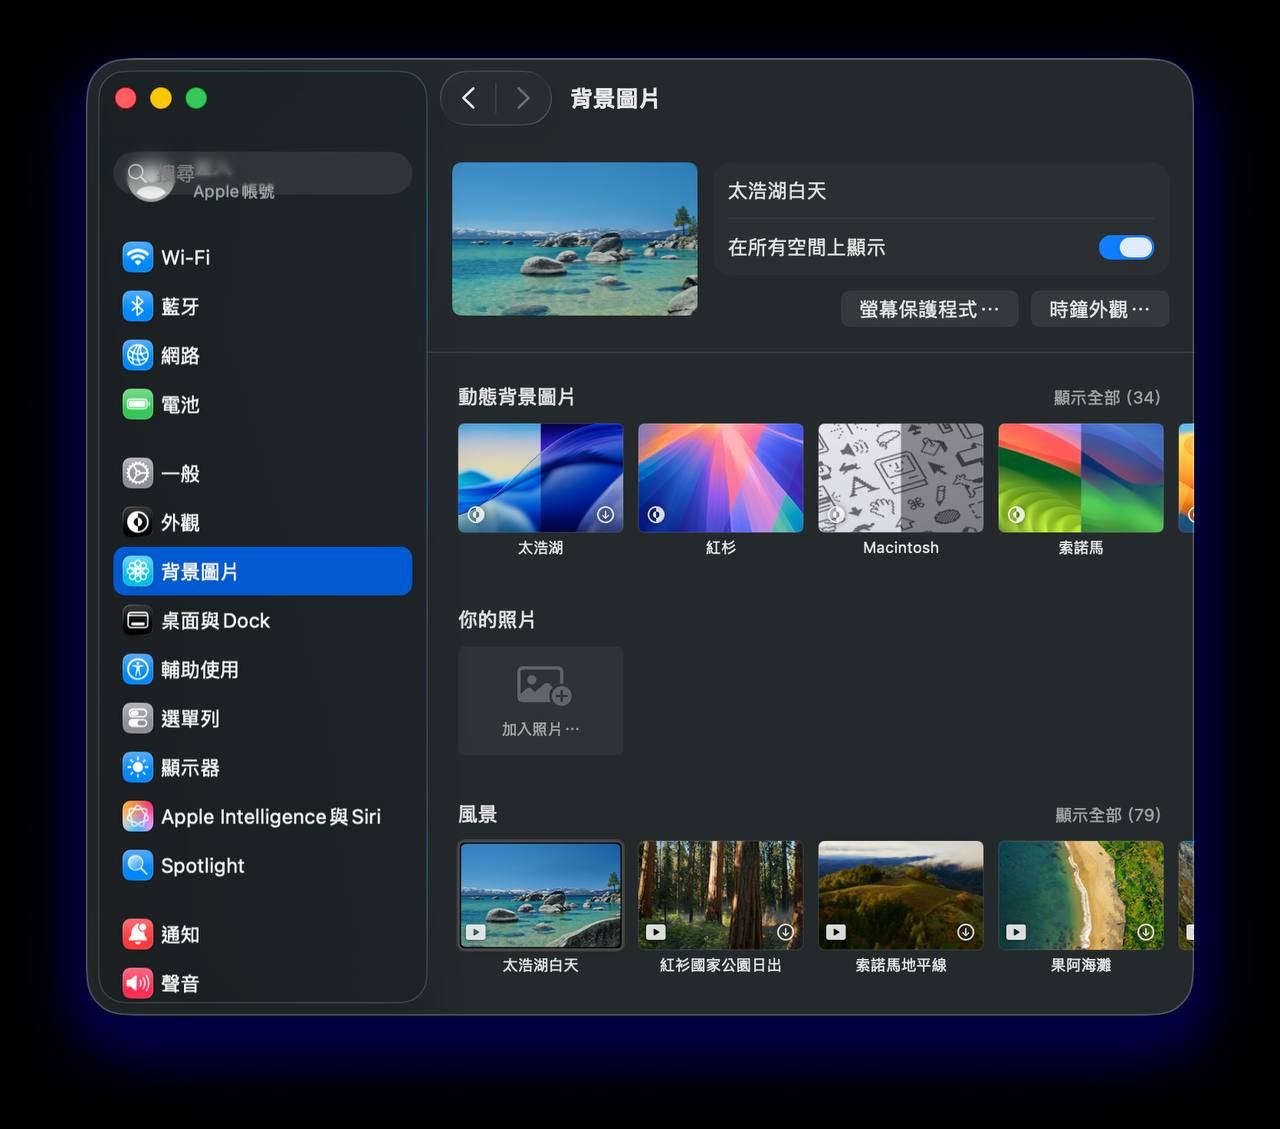
Task: Toggle 在所有空間上顯示 switch off
Action: (x=1125, y=248)
